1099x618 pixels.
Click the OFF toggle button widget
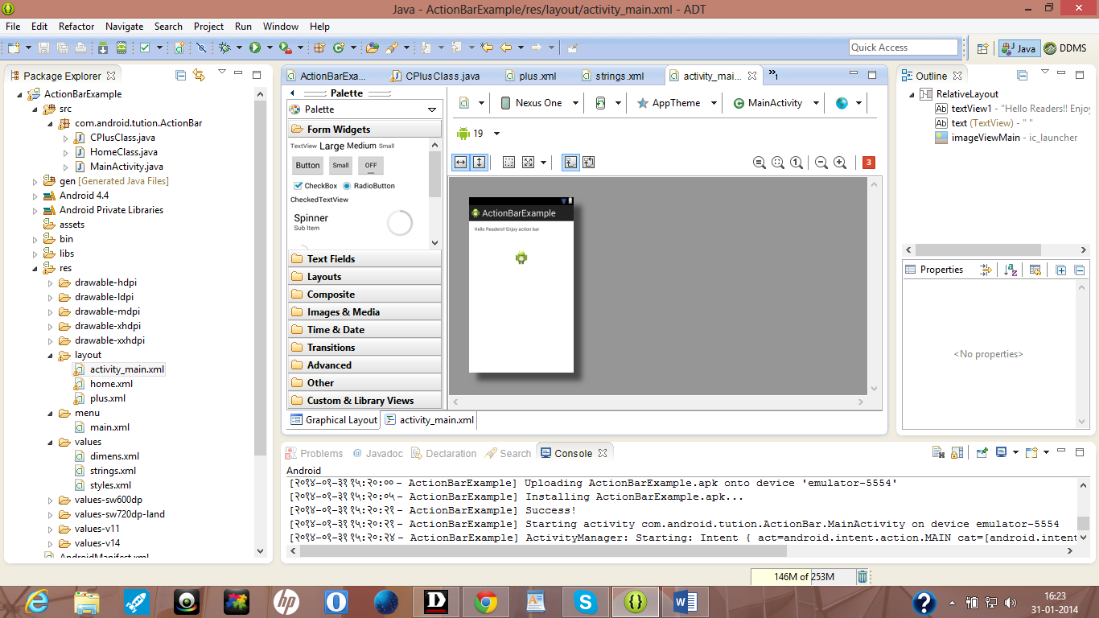click(x=370, y=165)
